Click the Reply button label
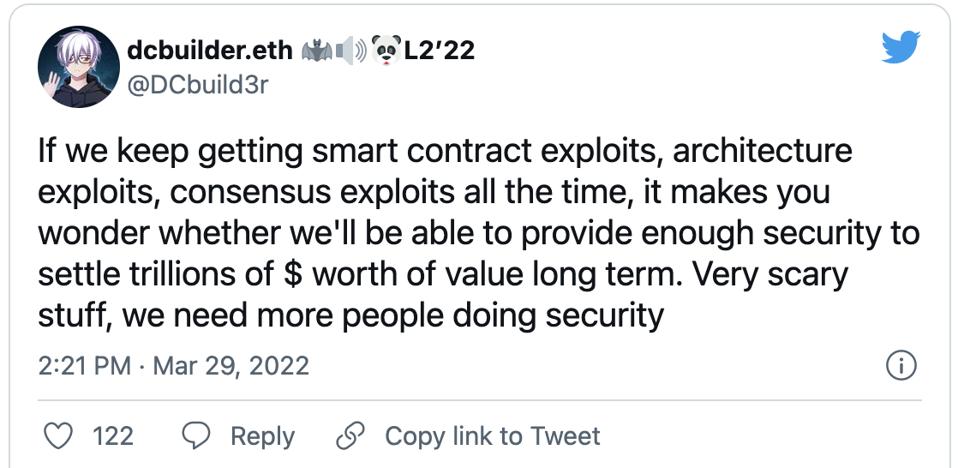Viewport: 958px width, 468px height. pyautogui.click(x=262, y=436)
